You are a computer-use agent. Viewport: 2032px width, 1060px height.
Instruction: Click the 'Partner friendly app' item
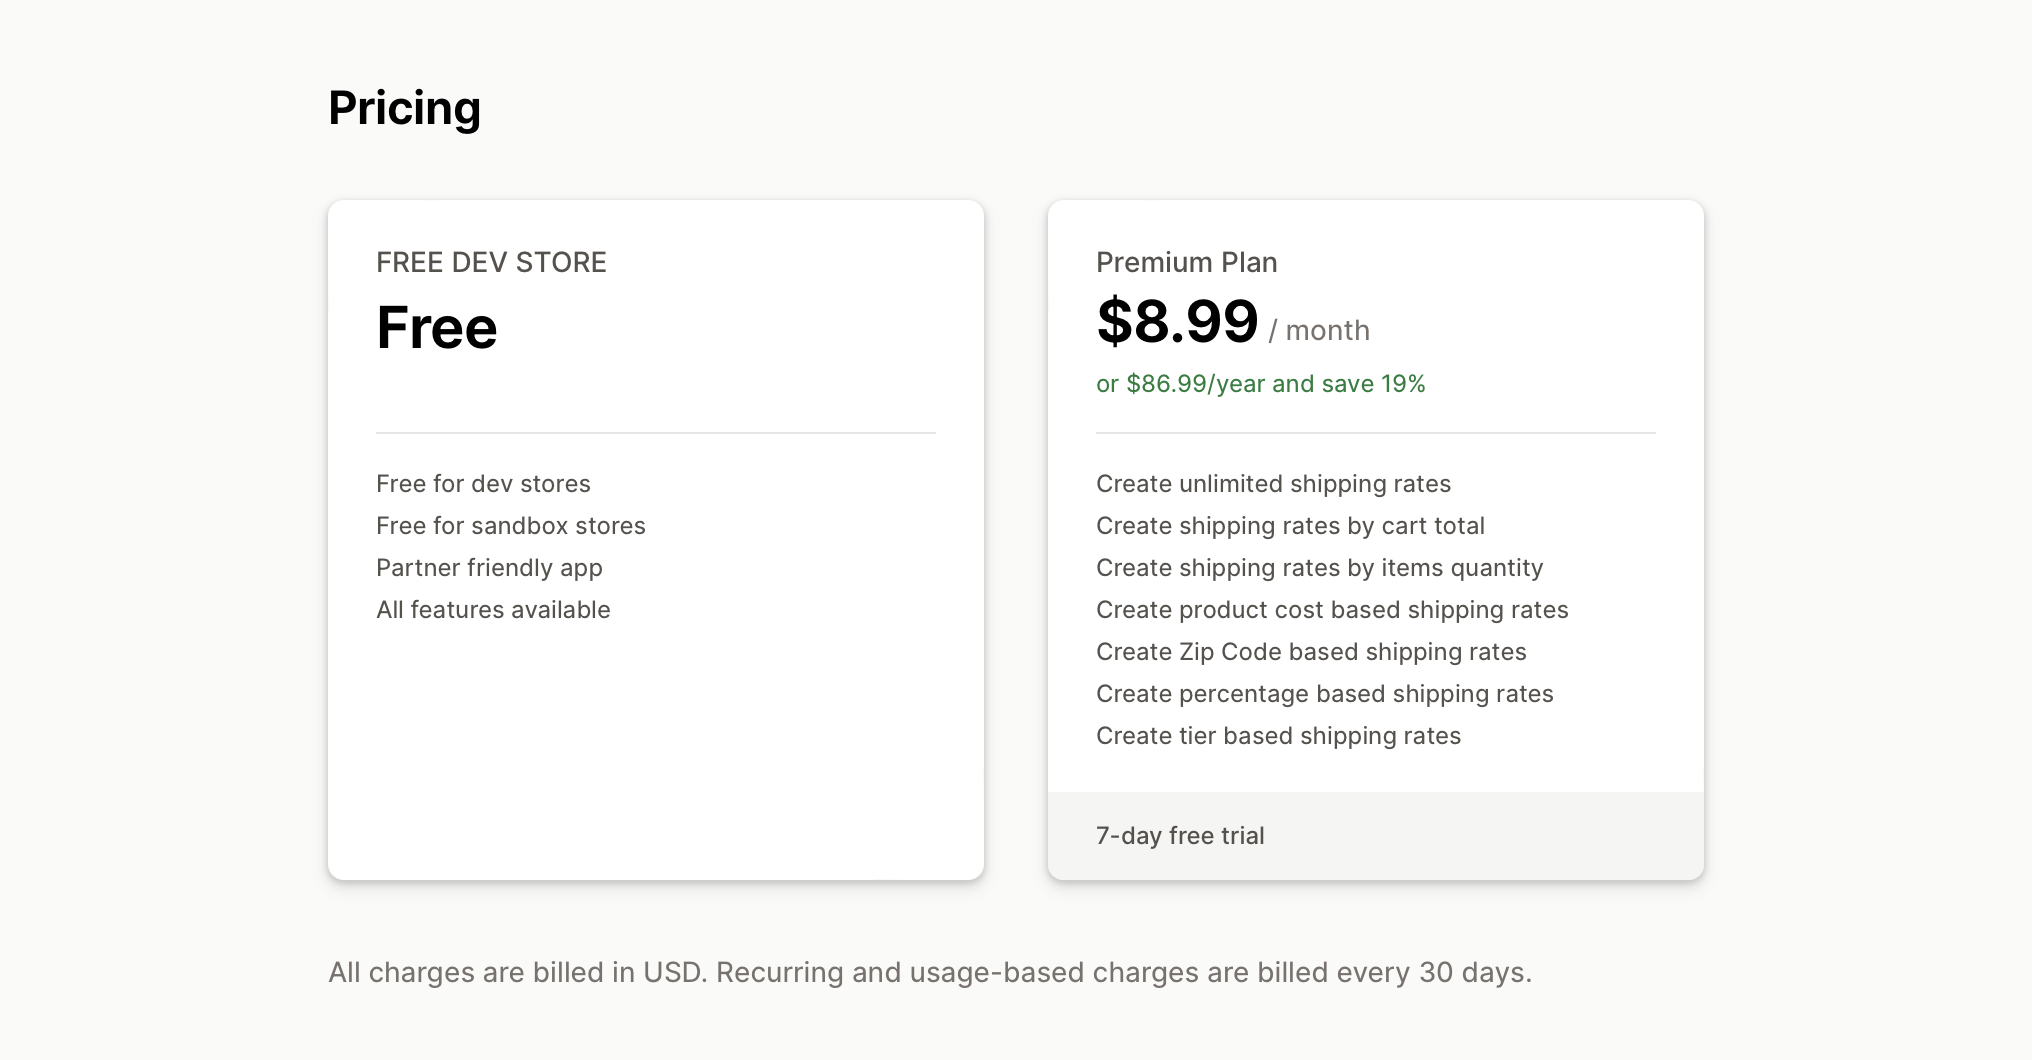[489, 567]
